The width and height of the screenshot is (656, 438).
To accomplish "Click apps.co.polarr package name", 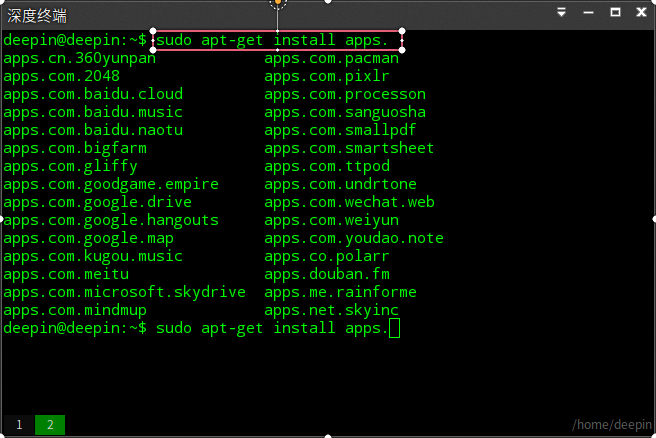I will (327, 256).
